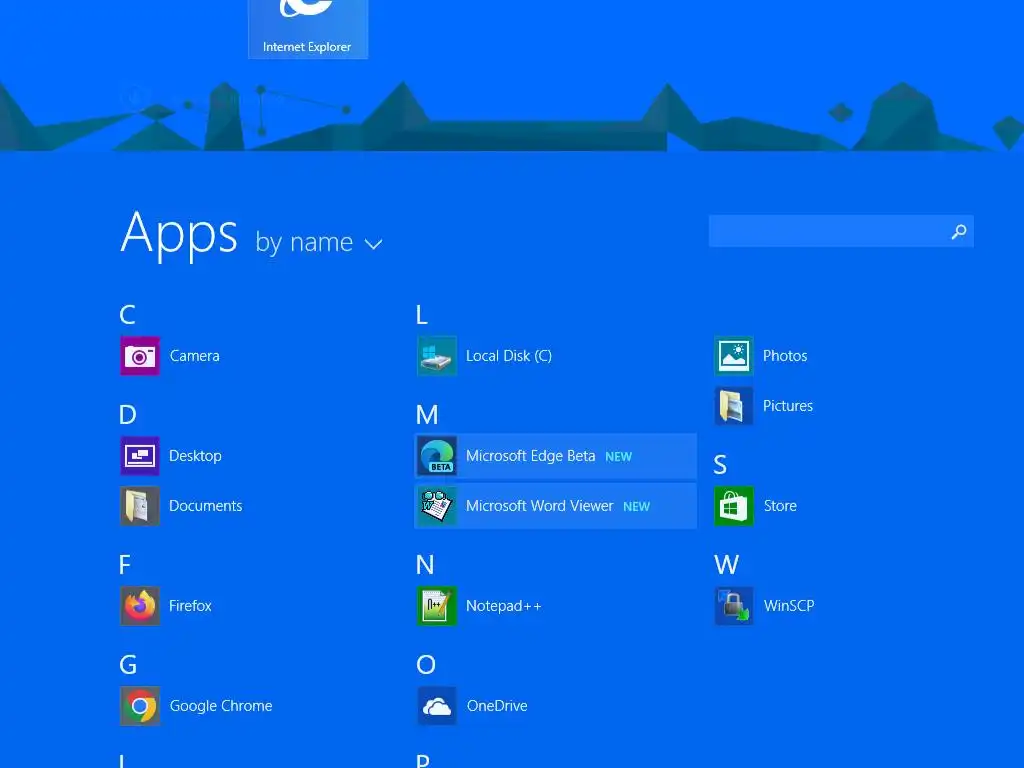This screenshot has height=768, width=1024.
Task: Launch Notepad++ from its icon
Action: pyautogui.click(x=437, y=606)
